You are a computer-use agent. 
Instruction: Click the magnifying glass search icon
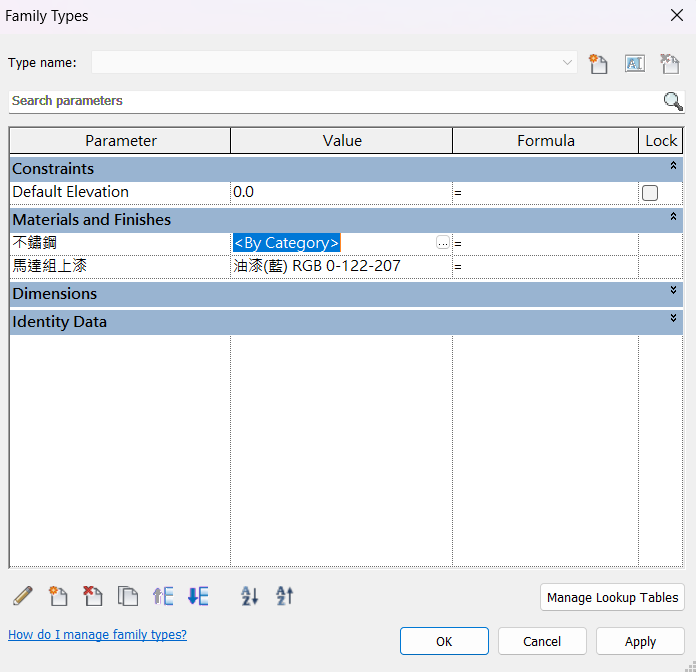[x=673, y=101]
